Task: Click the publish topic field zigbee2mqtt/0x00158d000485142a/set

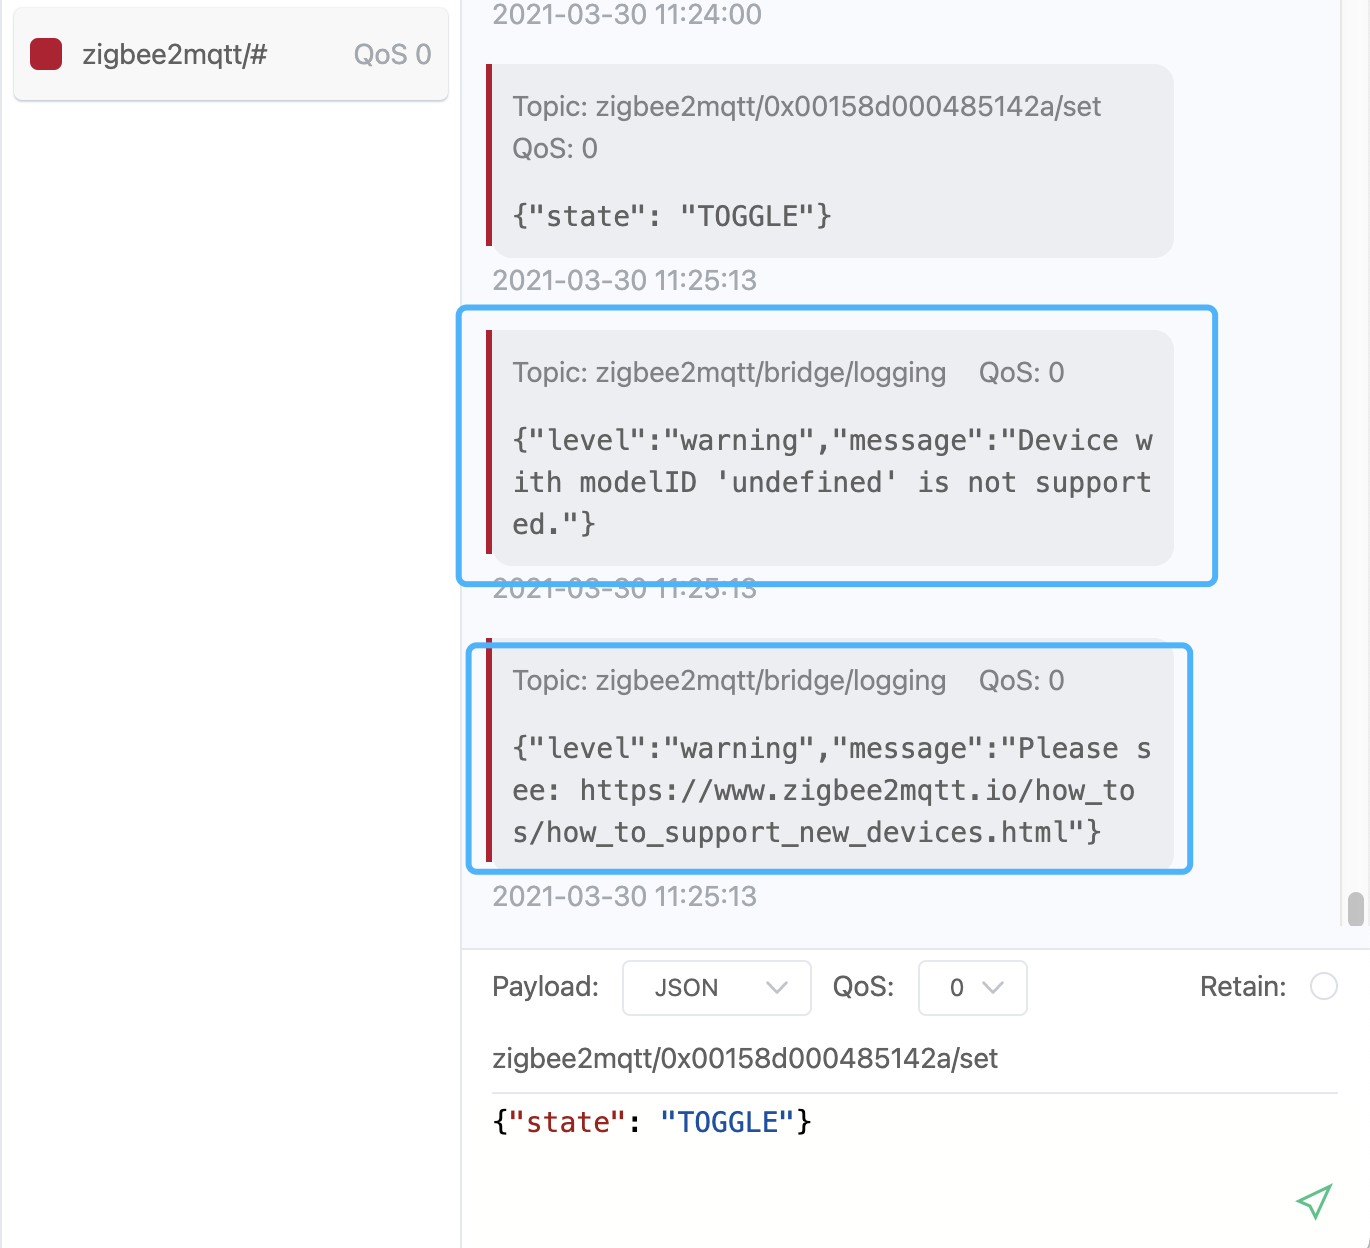Action: 914,1059
